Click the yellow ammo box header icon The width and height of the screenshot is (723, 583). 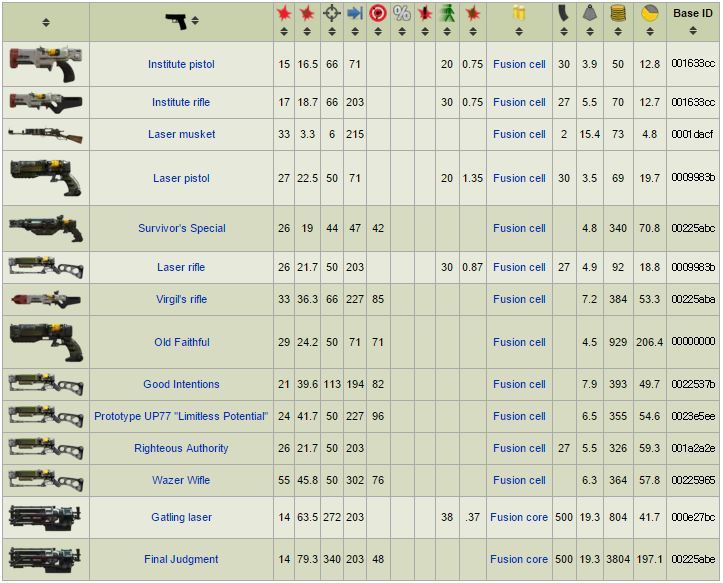click(x=519, y=13)
